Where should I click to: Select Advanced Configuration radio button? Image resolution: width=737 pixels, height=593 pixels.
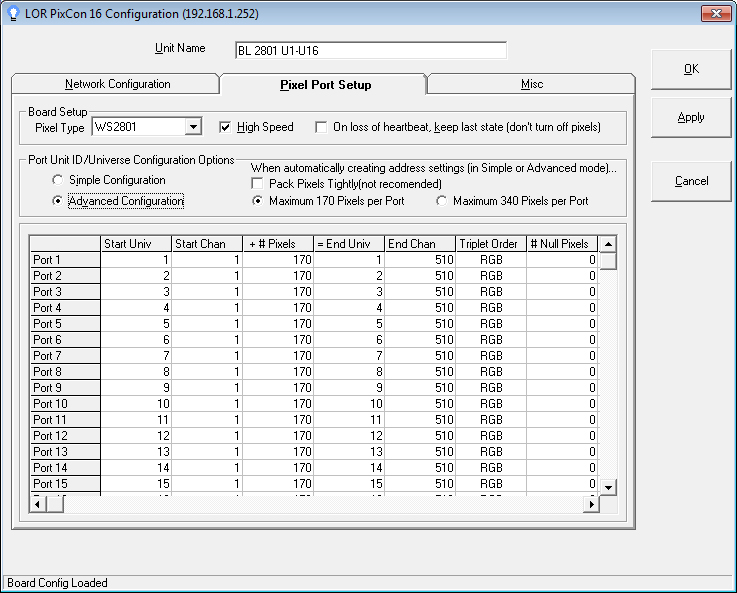click(x=58, y=201)
